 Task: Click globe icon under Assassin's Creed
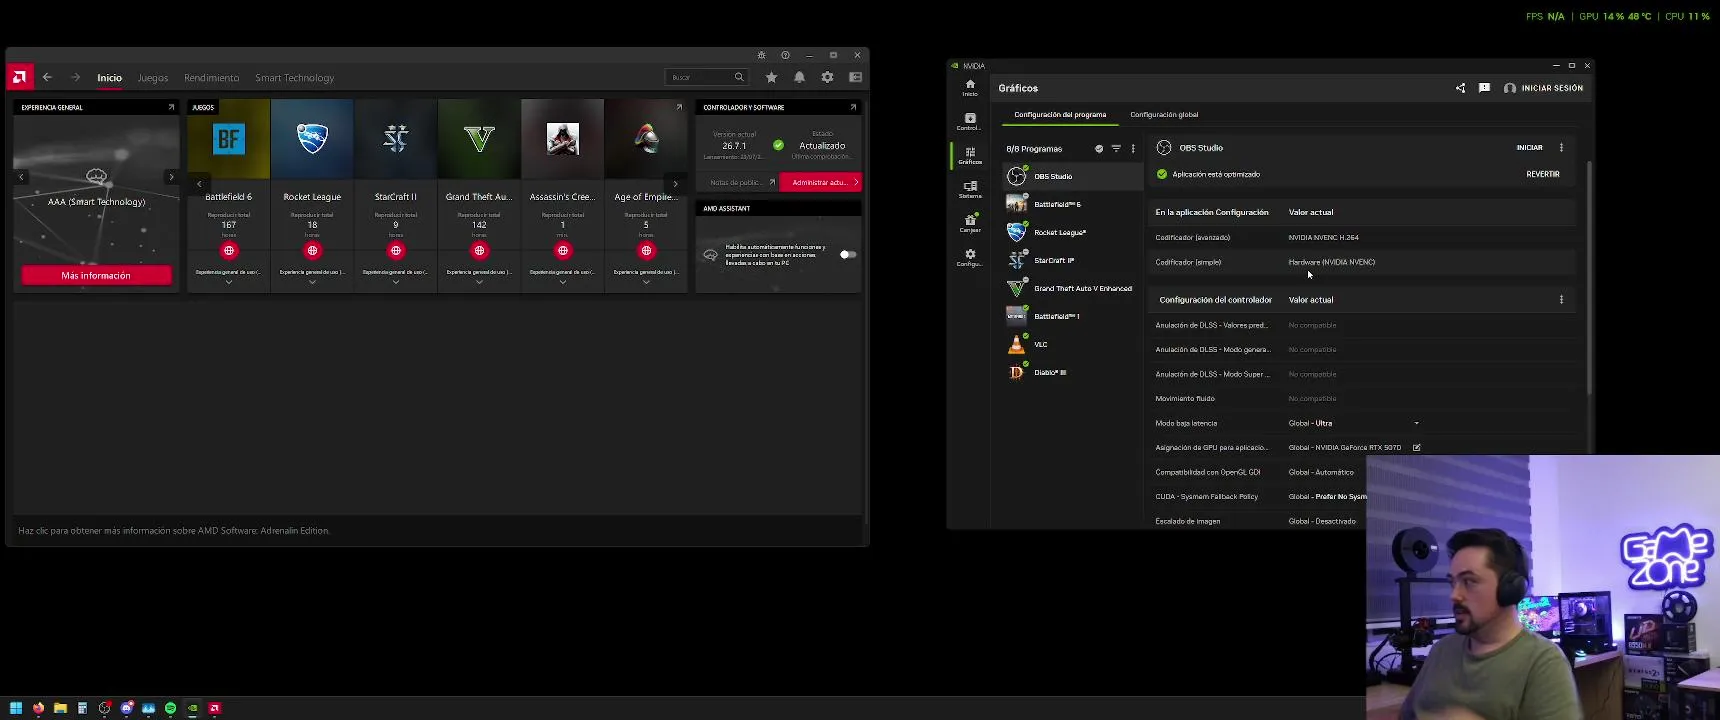point(563,250)
